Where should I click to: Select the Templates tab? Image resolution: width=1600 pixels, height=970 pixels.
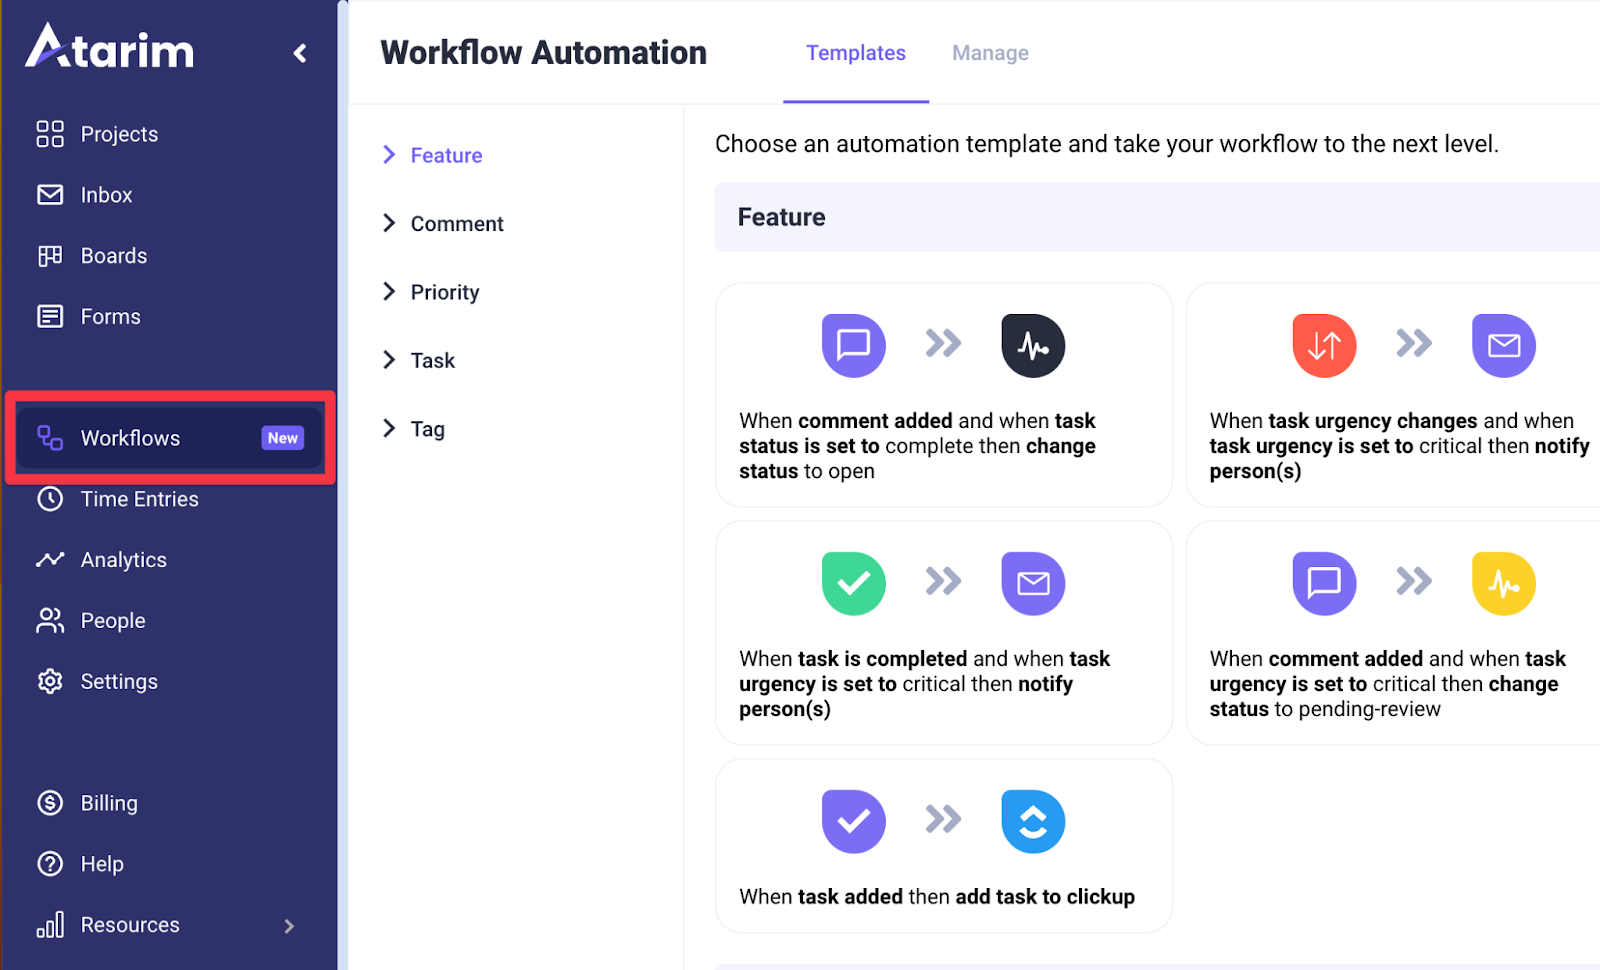click(856, 52)
